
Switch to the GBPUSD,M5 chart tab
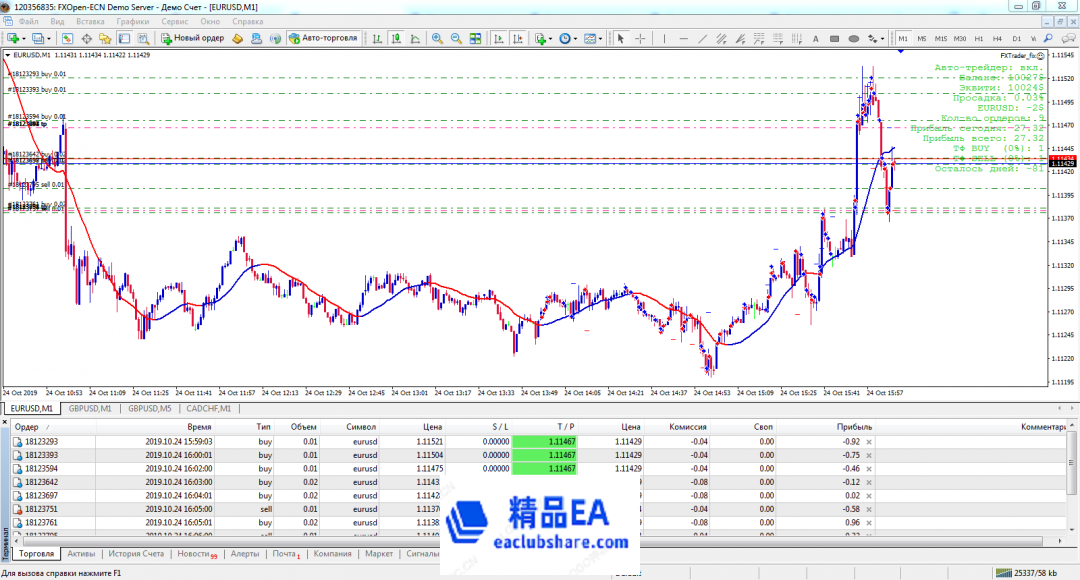[x=150, y=408]
